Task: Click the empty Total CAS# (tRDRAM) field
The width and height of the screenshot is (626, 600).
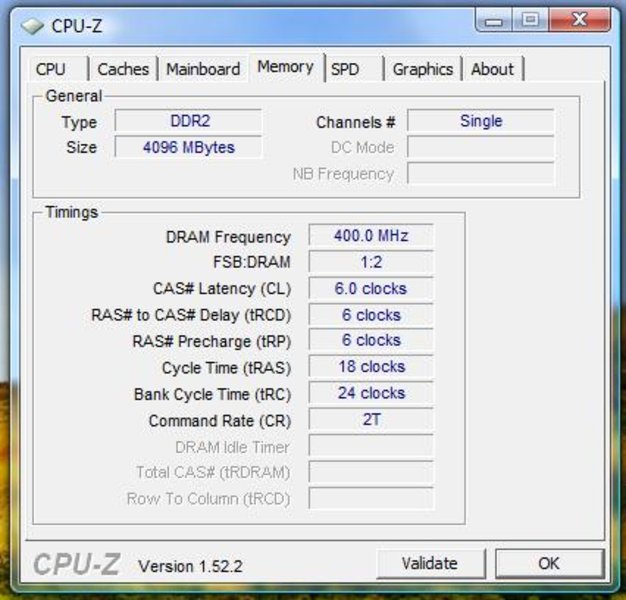Action: (x=371, y=472)
